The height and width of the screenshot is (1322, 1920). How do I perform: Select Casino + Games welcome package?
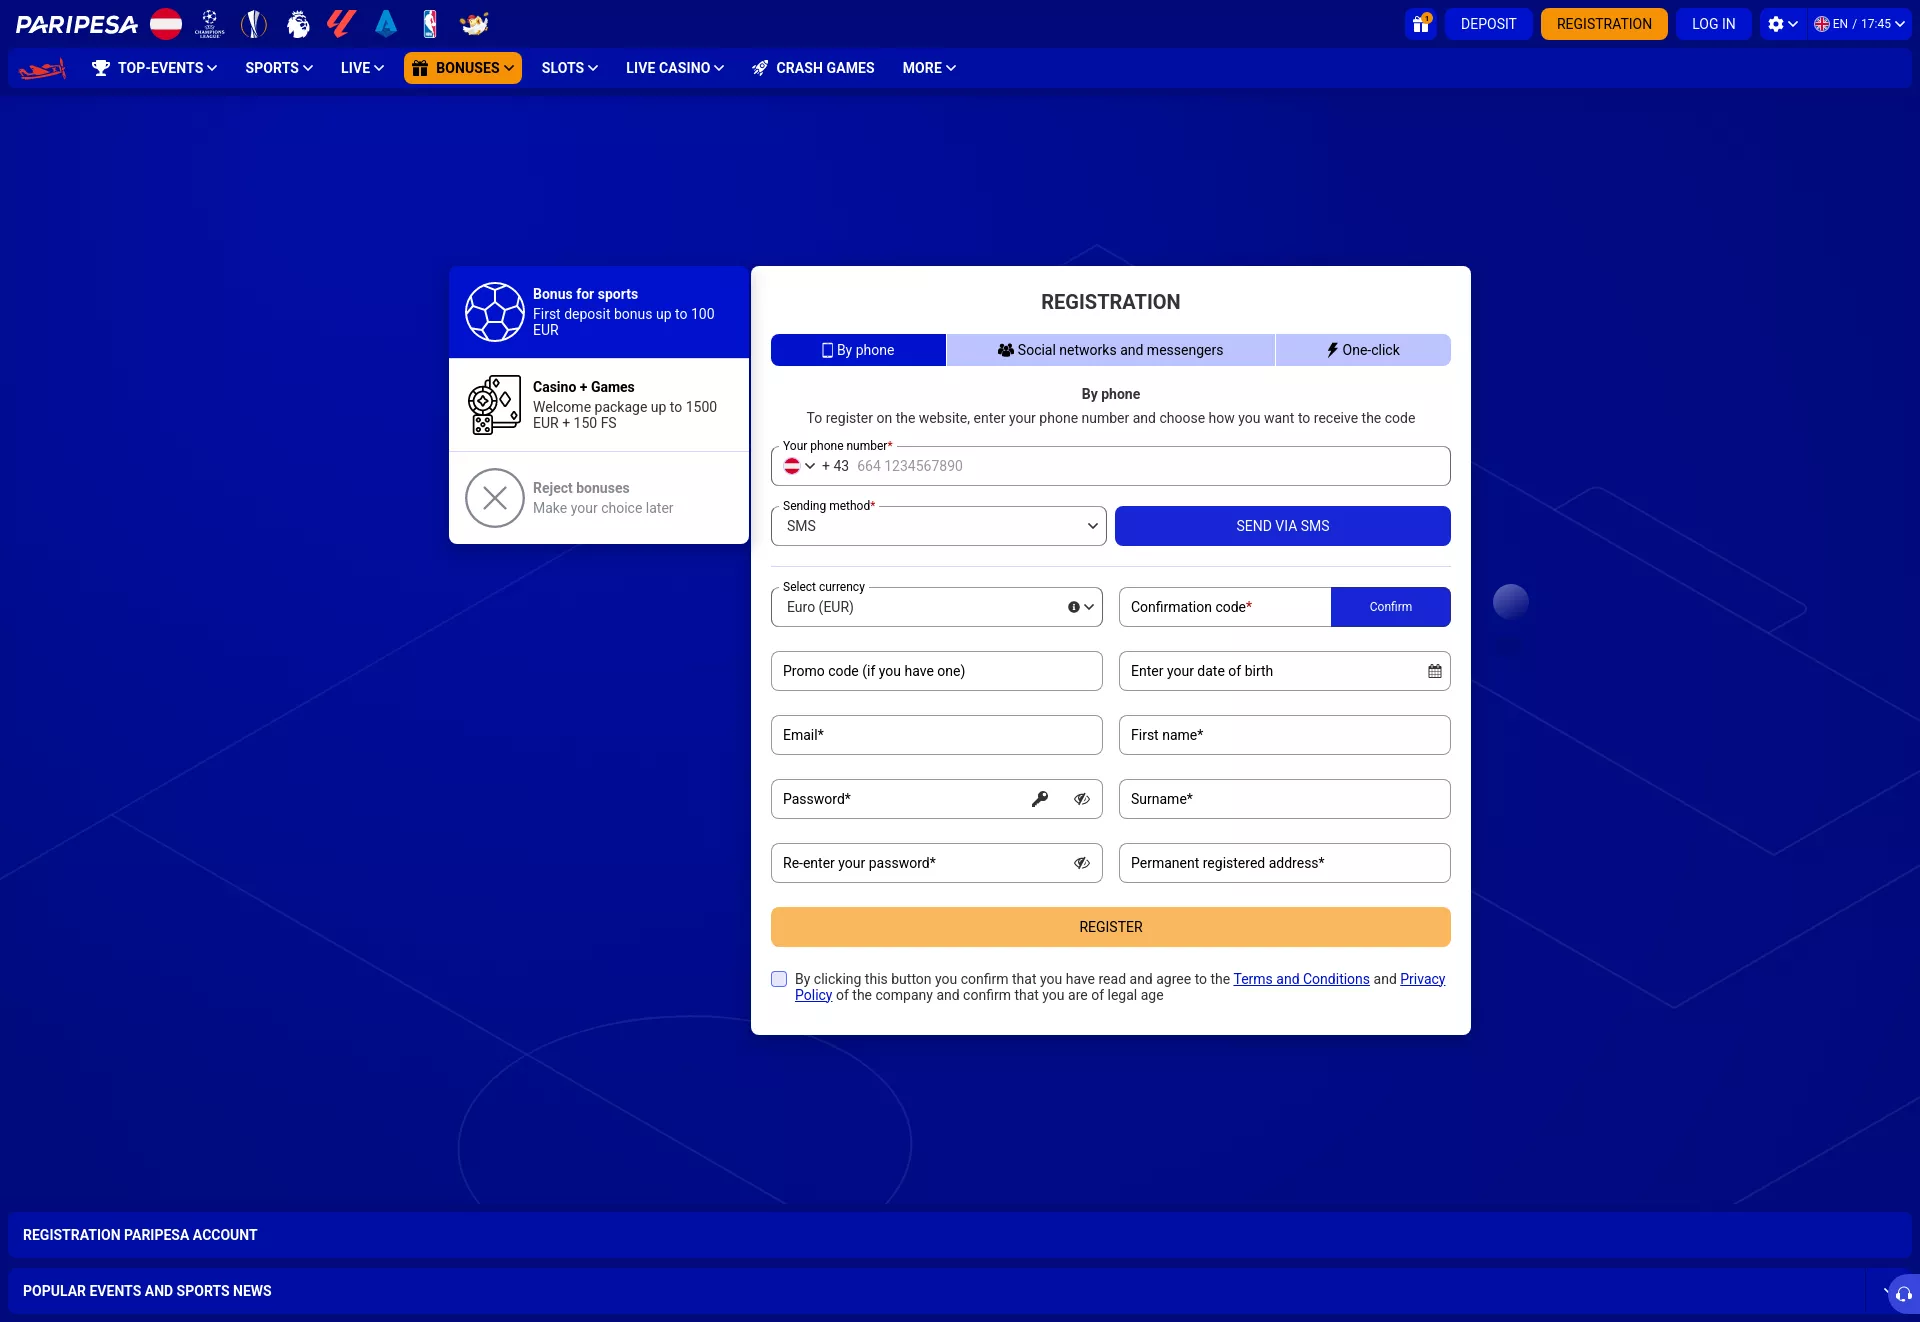pyautogui.click(x=599, y=405)
